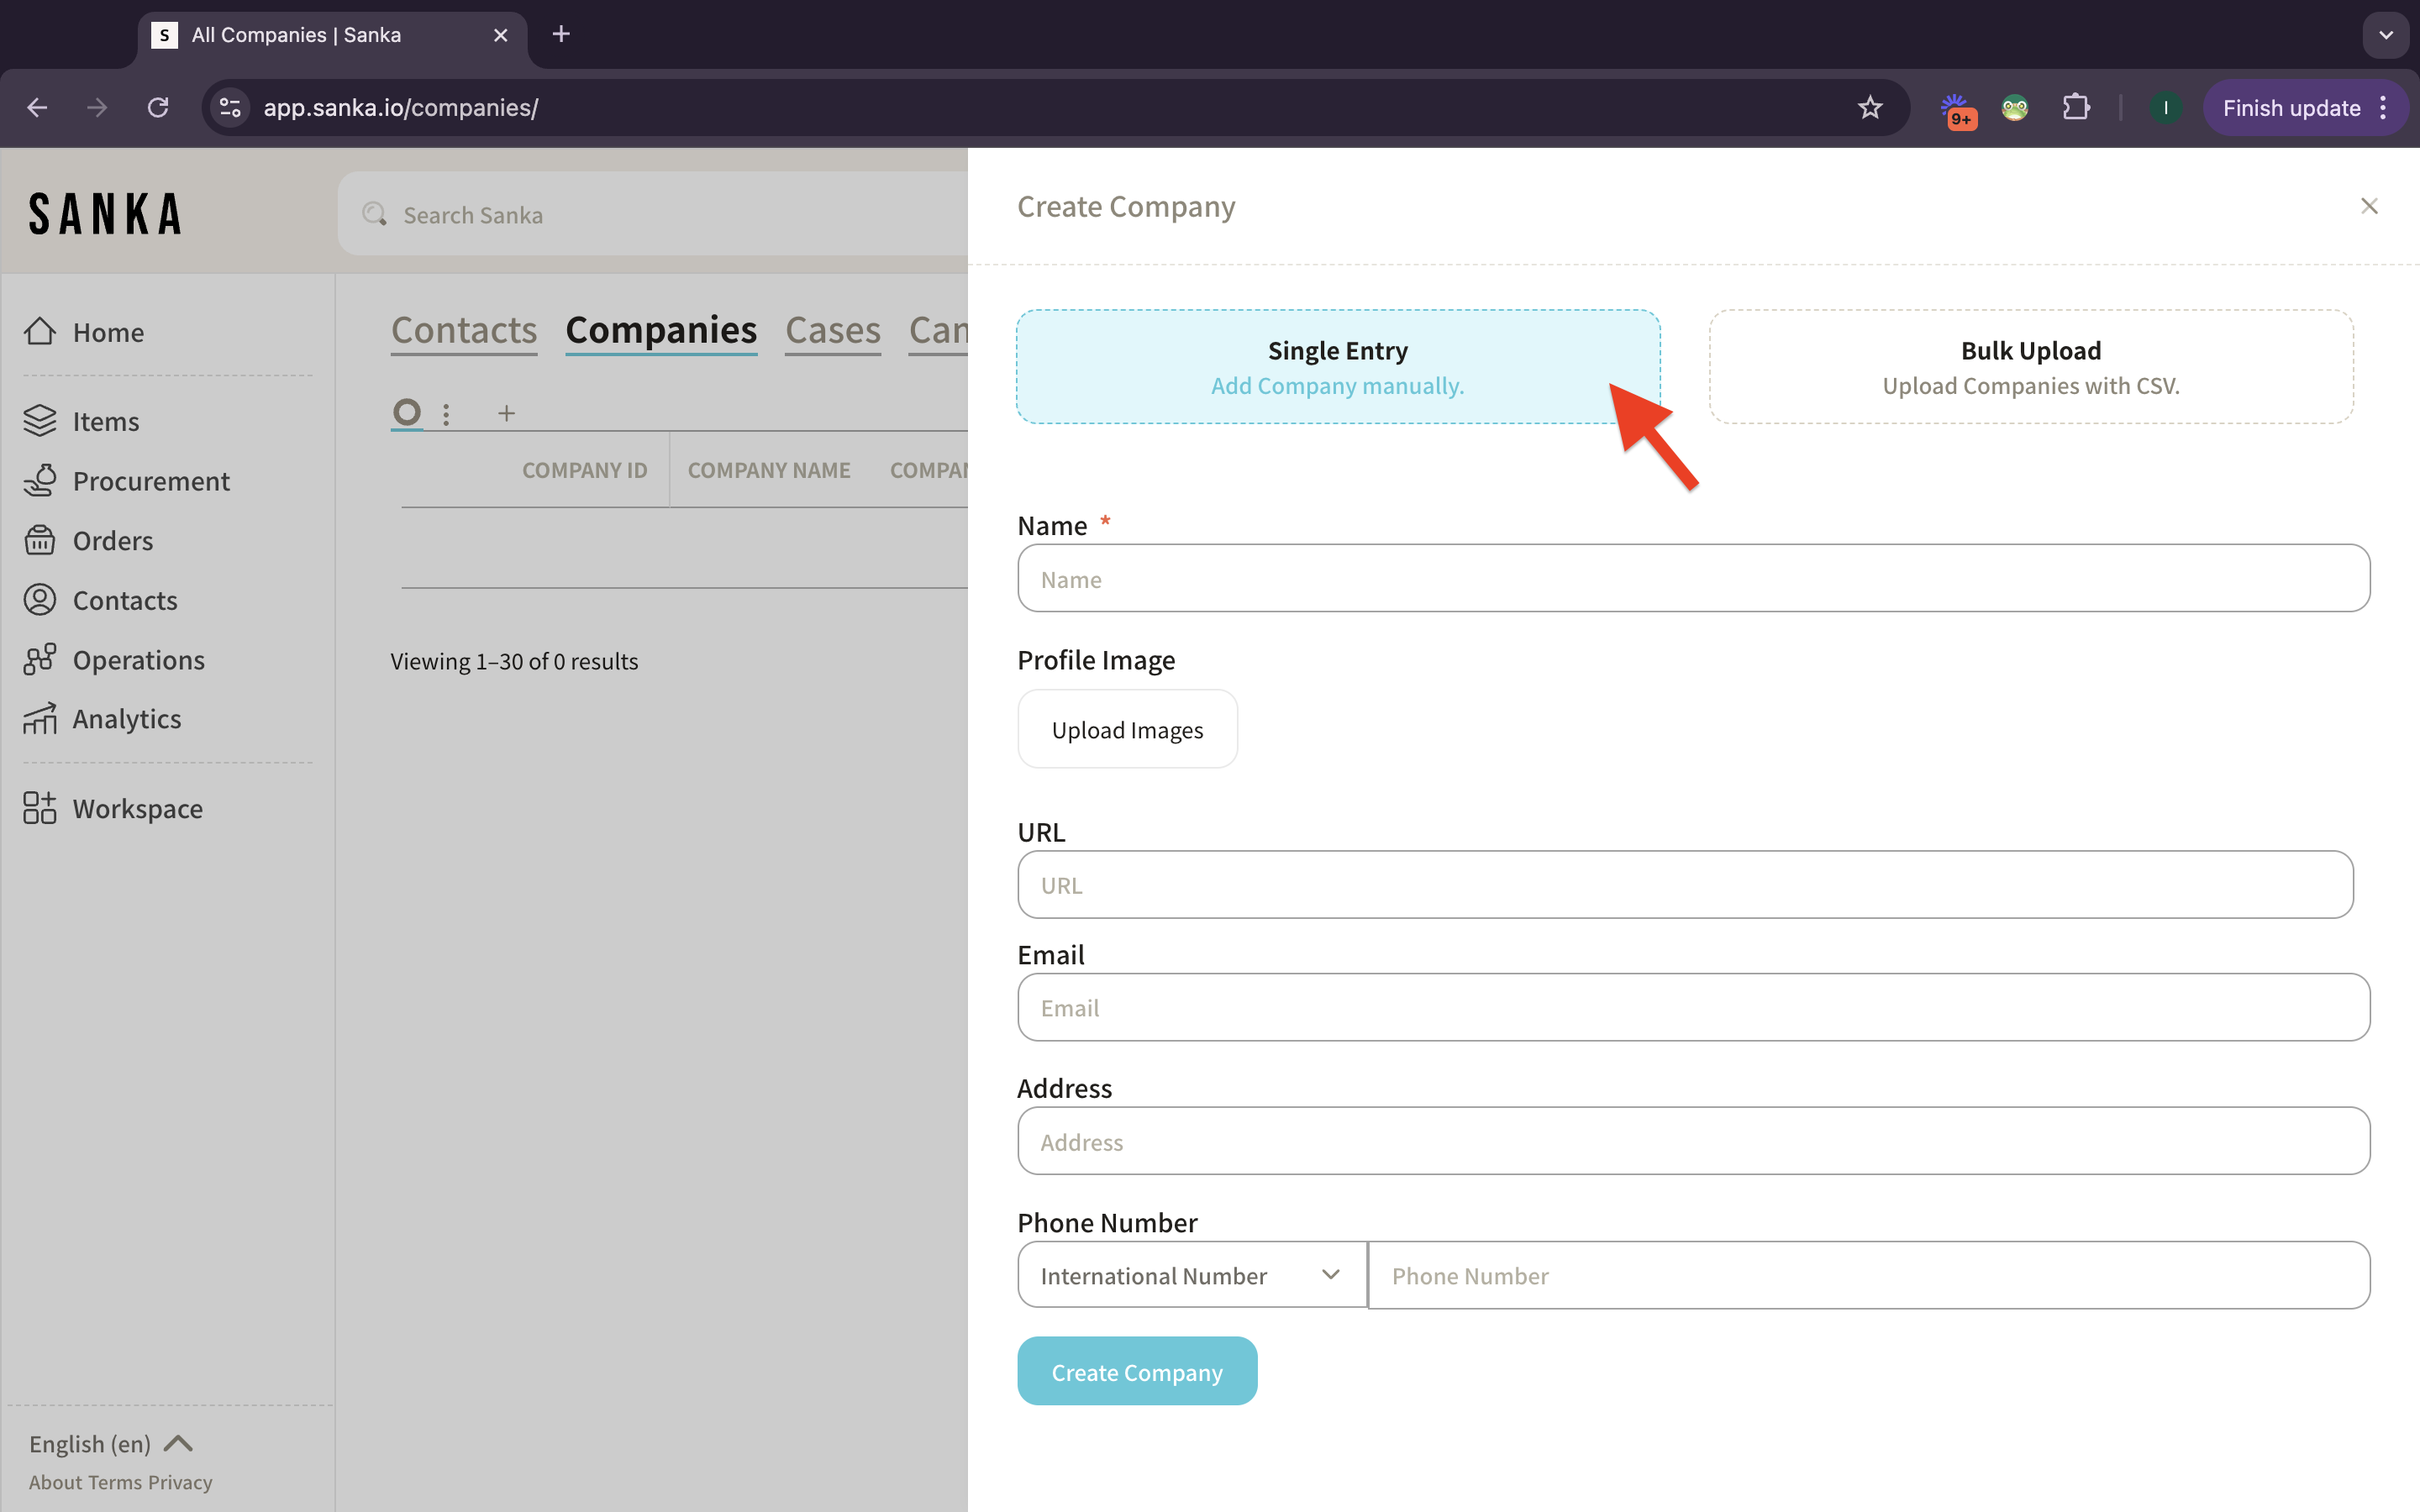
Task: Click into the company Name field
Action: [1692, 579]
